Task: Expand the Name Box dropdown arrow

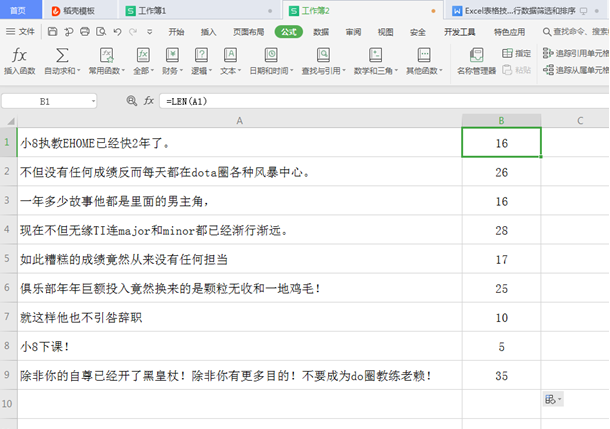Action: click(93, 102)
